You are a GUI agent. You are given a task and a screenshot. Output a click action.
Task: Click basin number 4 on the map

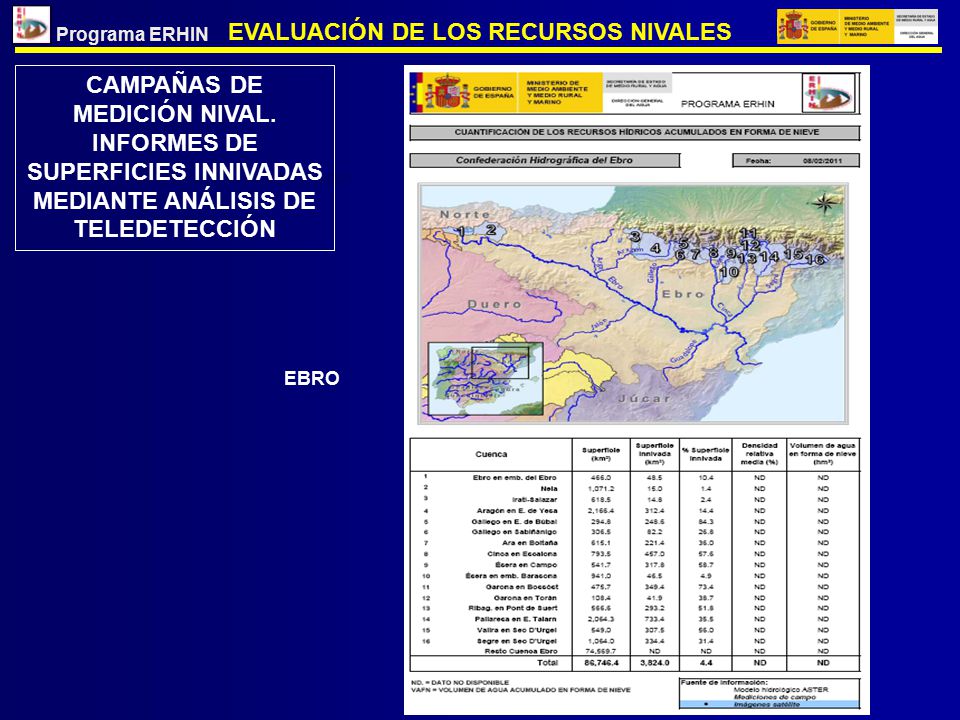655,248
